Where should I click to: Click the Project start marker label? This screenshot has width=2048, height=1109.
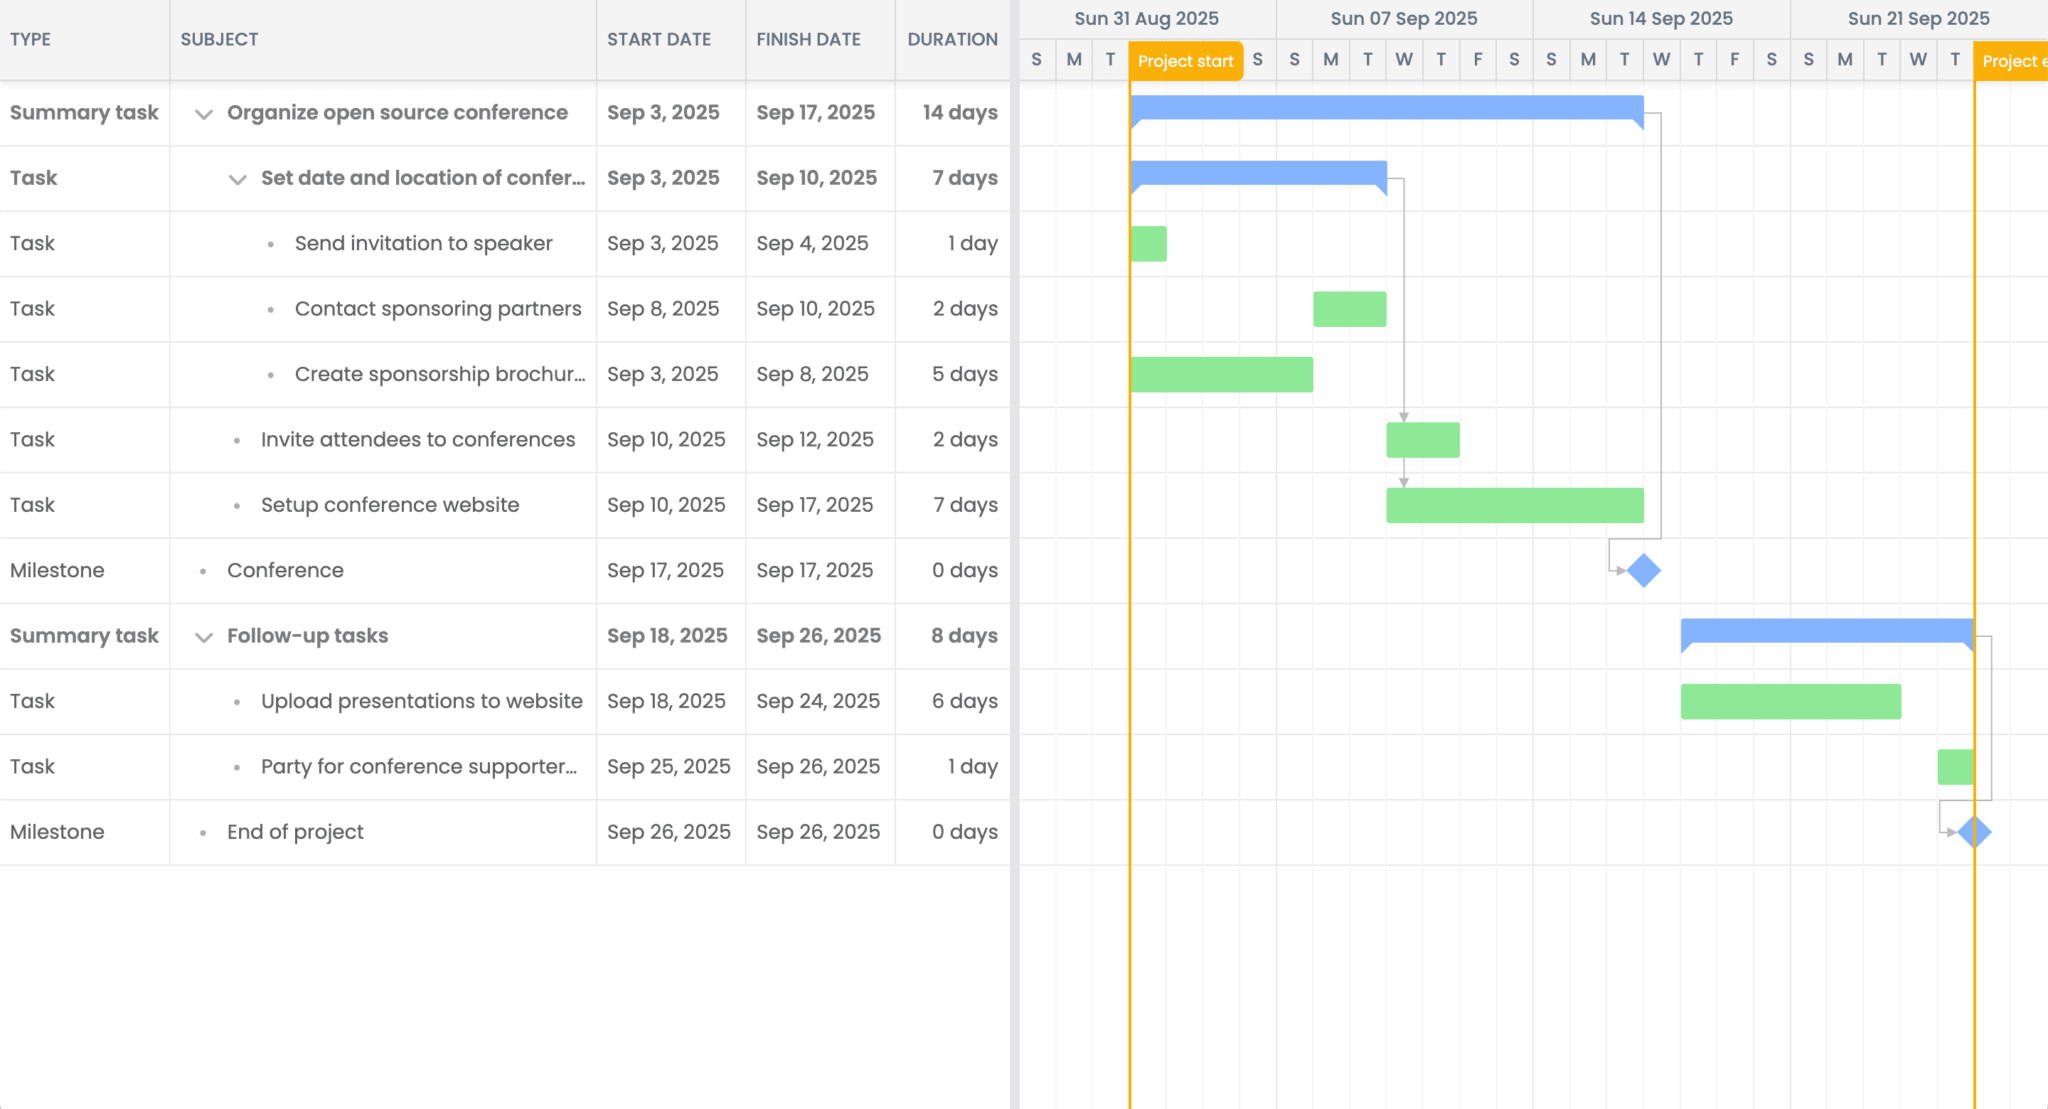point(1185,61)
